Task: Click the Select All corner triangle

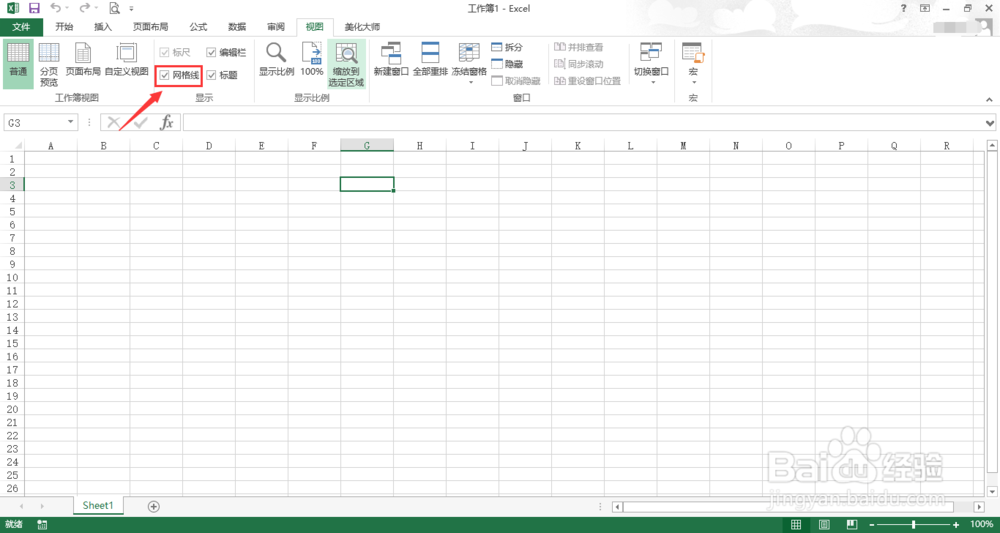Action: pyautogui.click(x=18, y=147)
